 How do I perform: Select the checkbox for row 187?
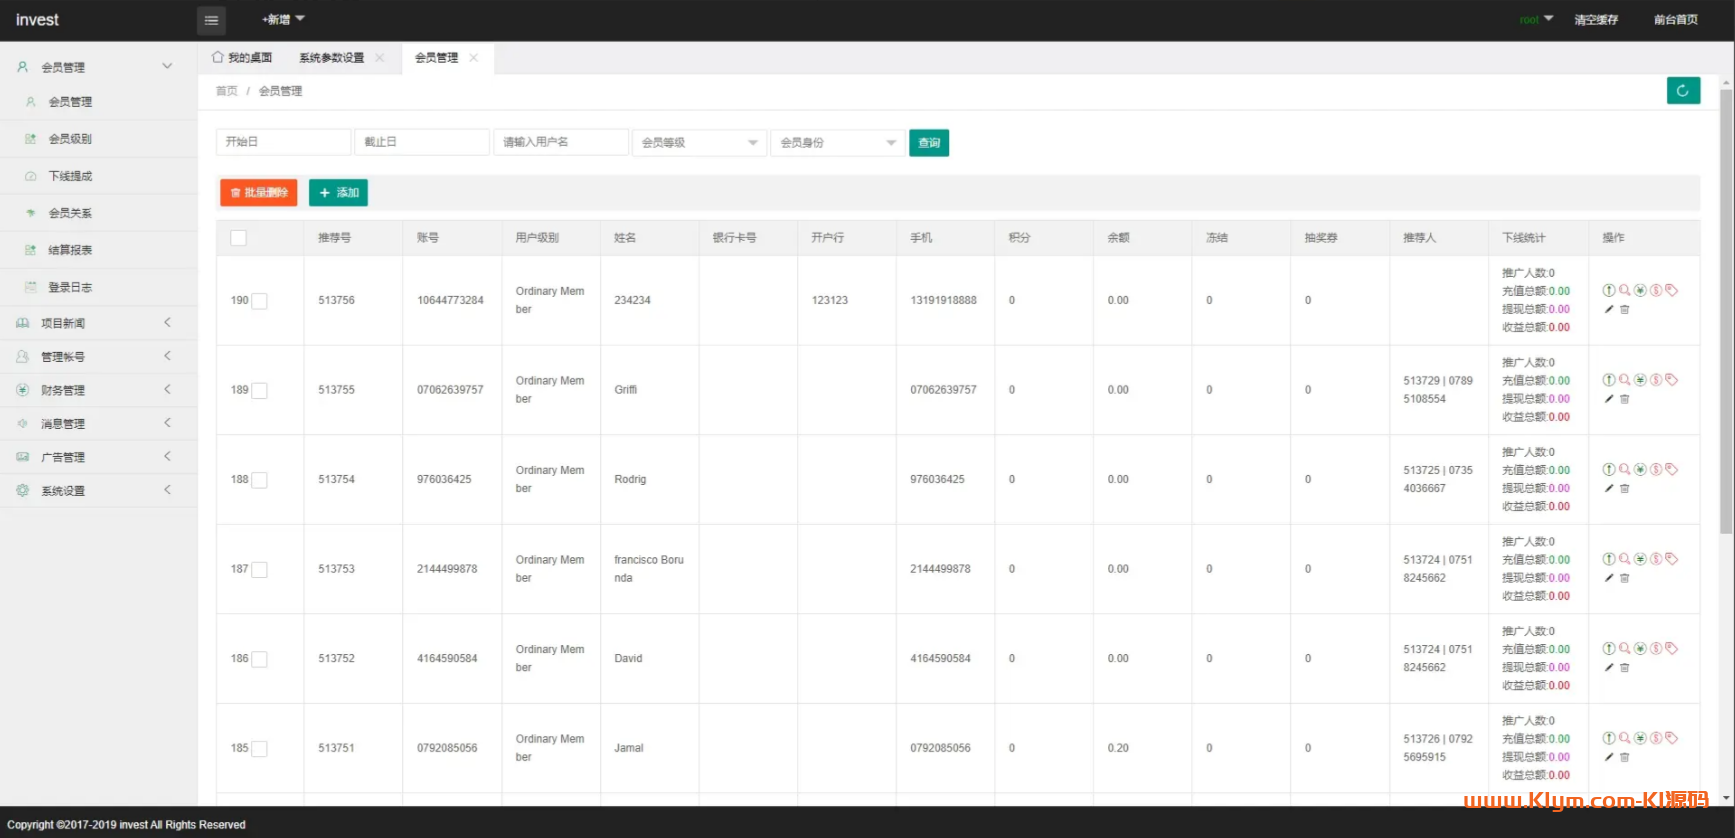pos(259,570)
